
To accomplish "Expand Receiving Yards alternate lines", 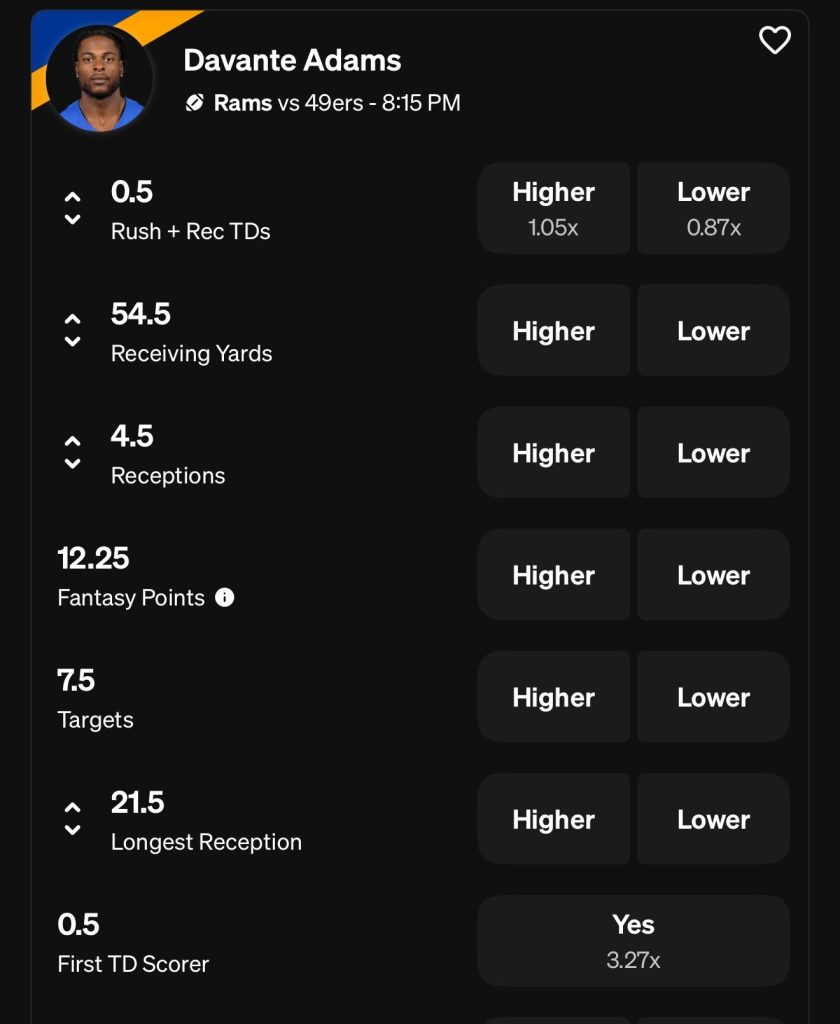I will 72,331.
